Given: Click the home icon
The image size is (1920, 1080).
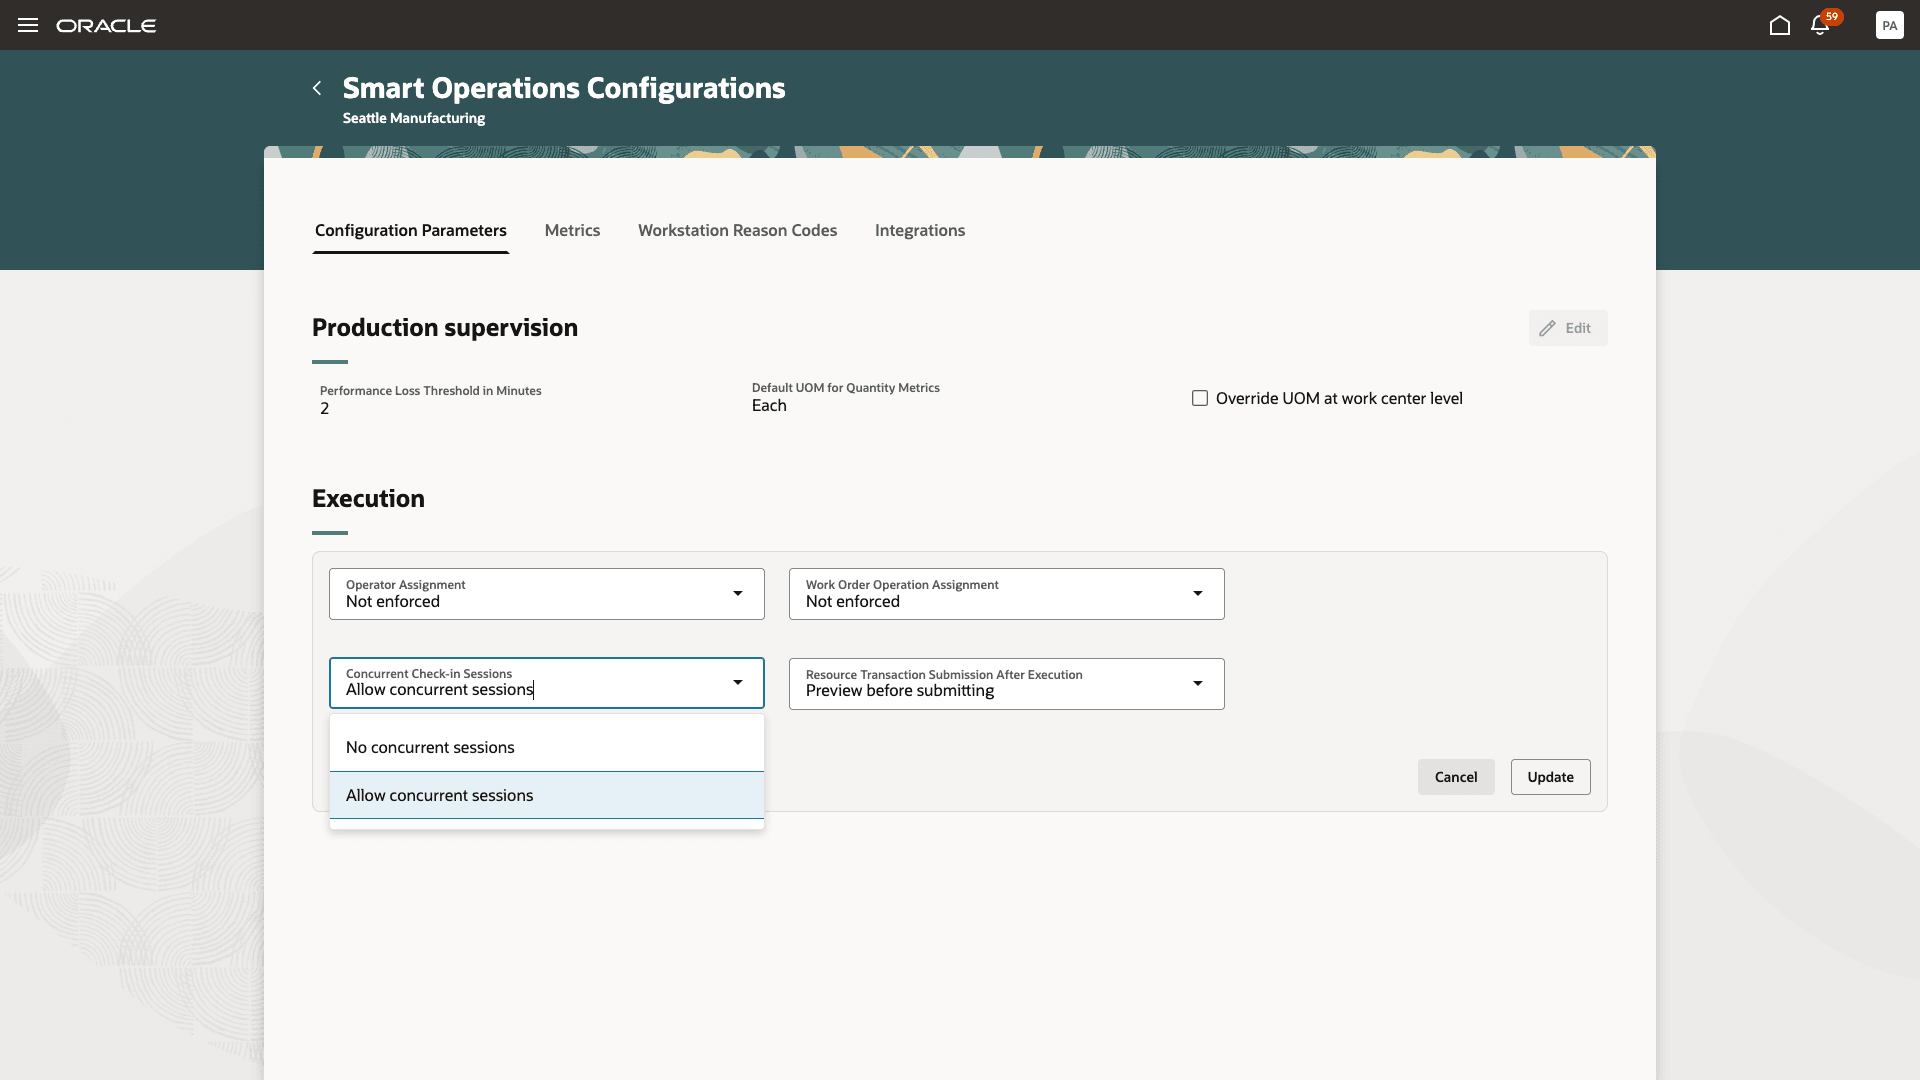Looking at the screenshot, I should 1780,25.
